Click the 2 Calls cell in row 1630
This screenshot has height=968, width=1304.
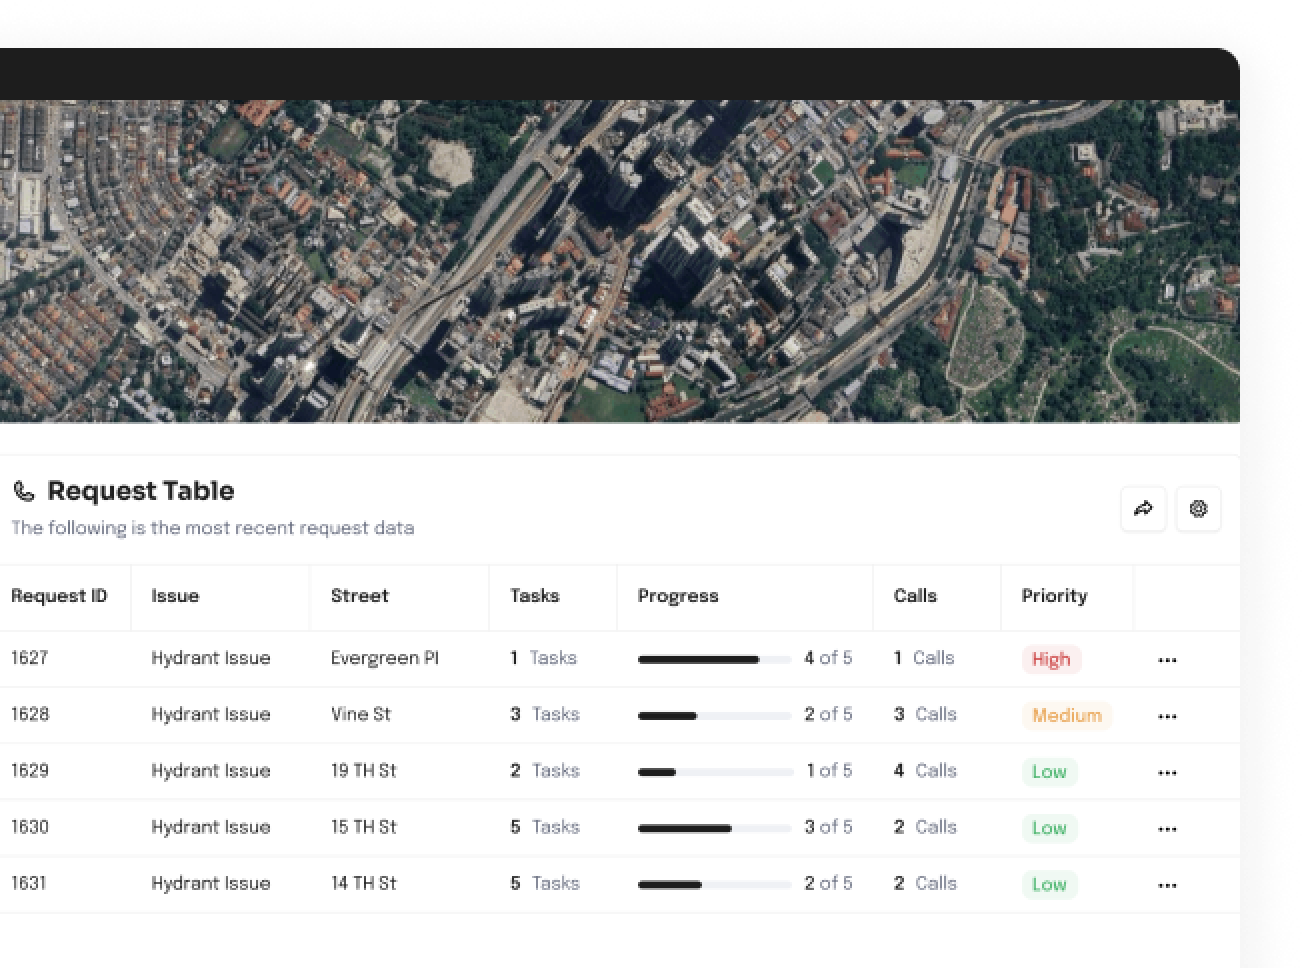926,827
